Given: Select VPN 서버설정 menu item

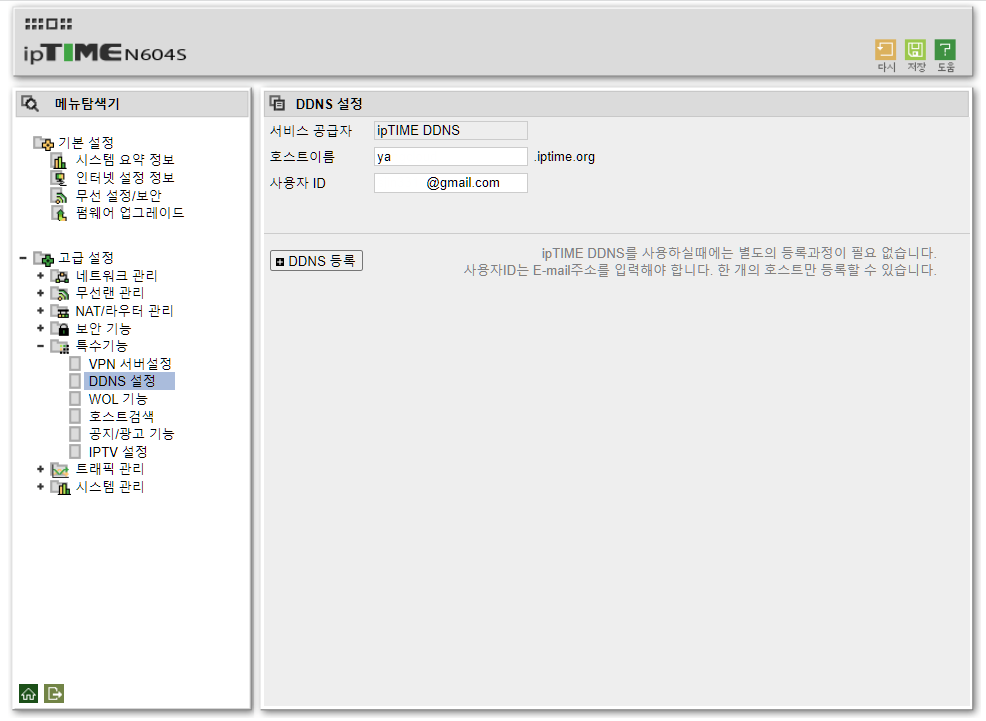Looking at the screenshot, I should (130, 363).
